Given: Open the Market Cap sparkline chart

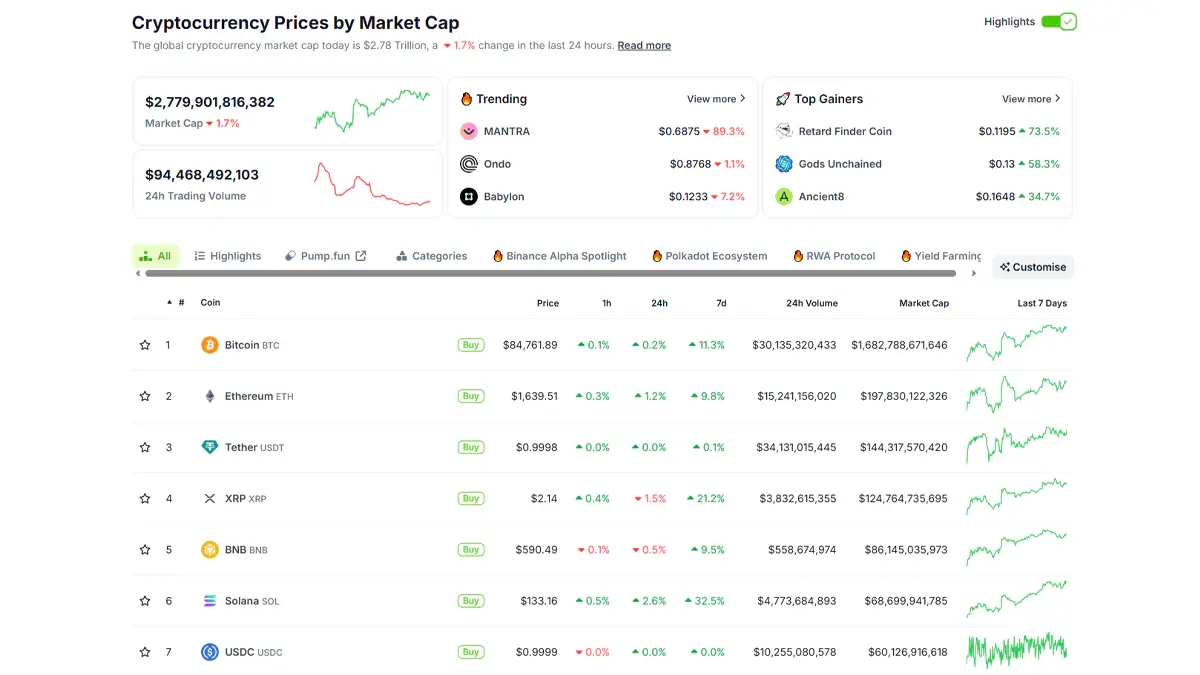Looking at the screenshot, I should pos(372,110).
